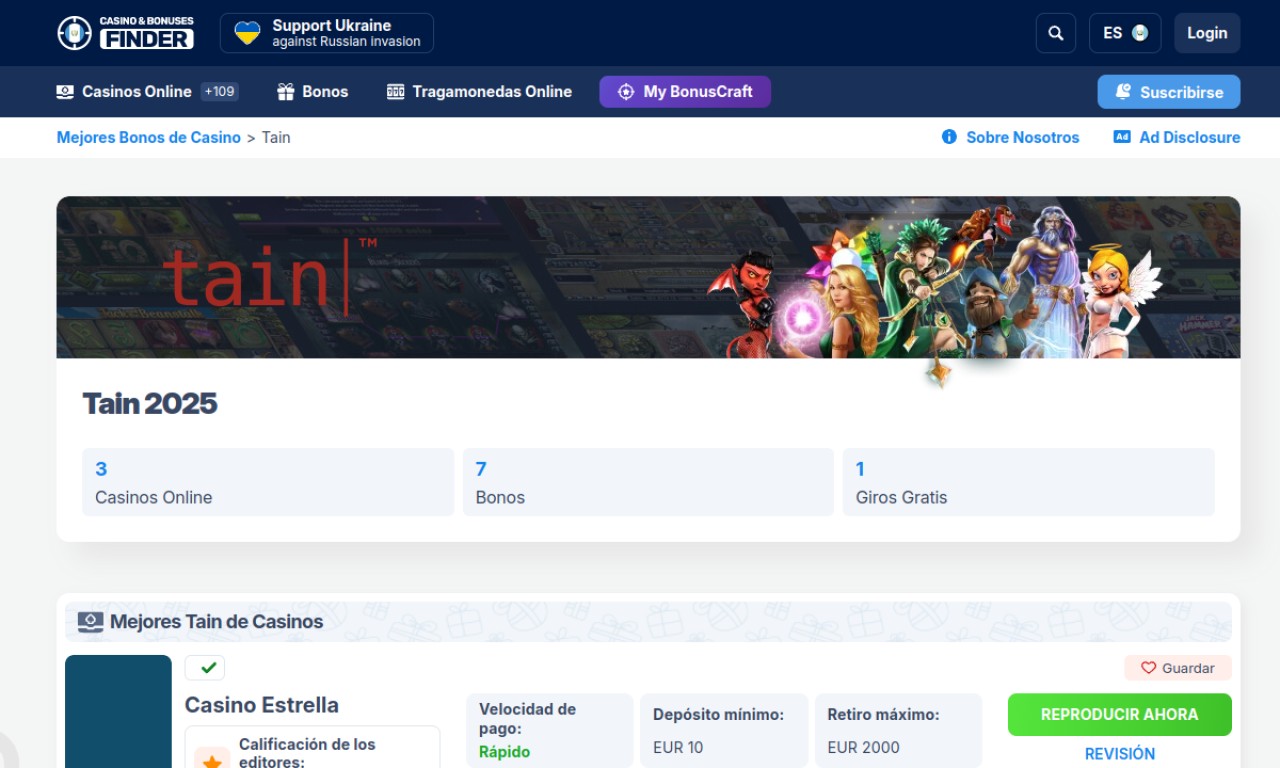Select the slot machine icon next to Tragamonedas

[395, 92]
